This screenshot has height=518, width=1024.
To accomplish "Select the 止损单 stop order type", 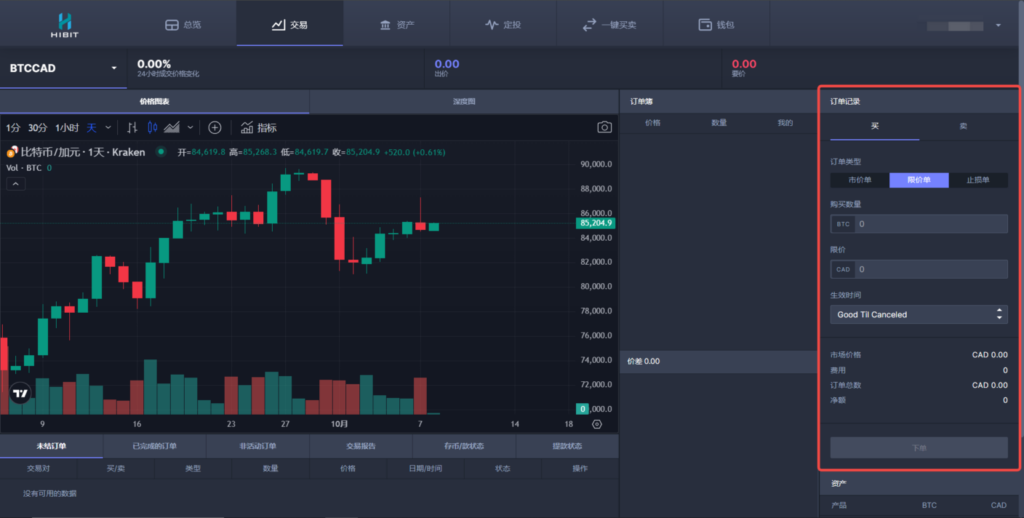I will tap(977, 180).
